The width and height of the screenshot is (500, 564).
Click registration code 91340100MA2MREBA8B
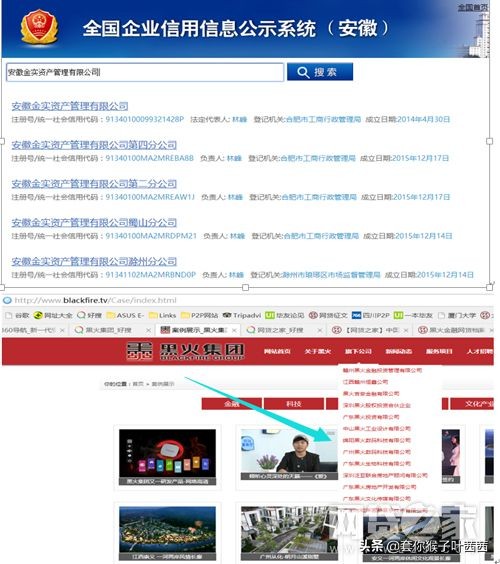click(149, 158)
